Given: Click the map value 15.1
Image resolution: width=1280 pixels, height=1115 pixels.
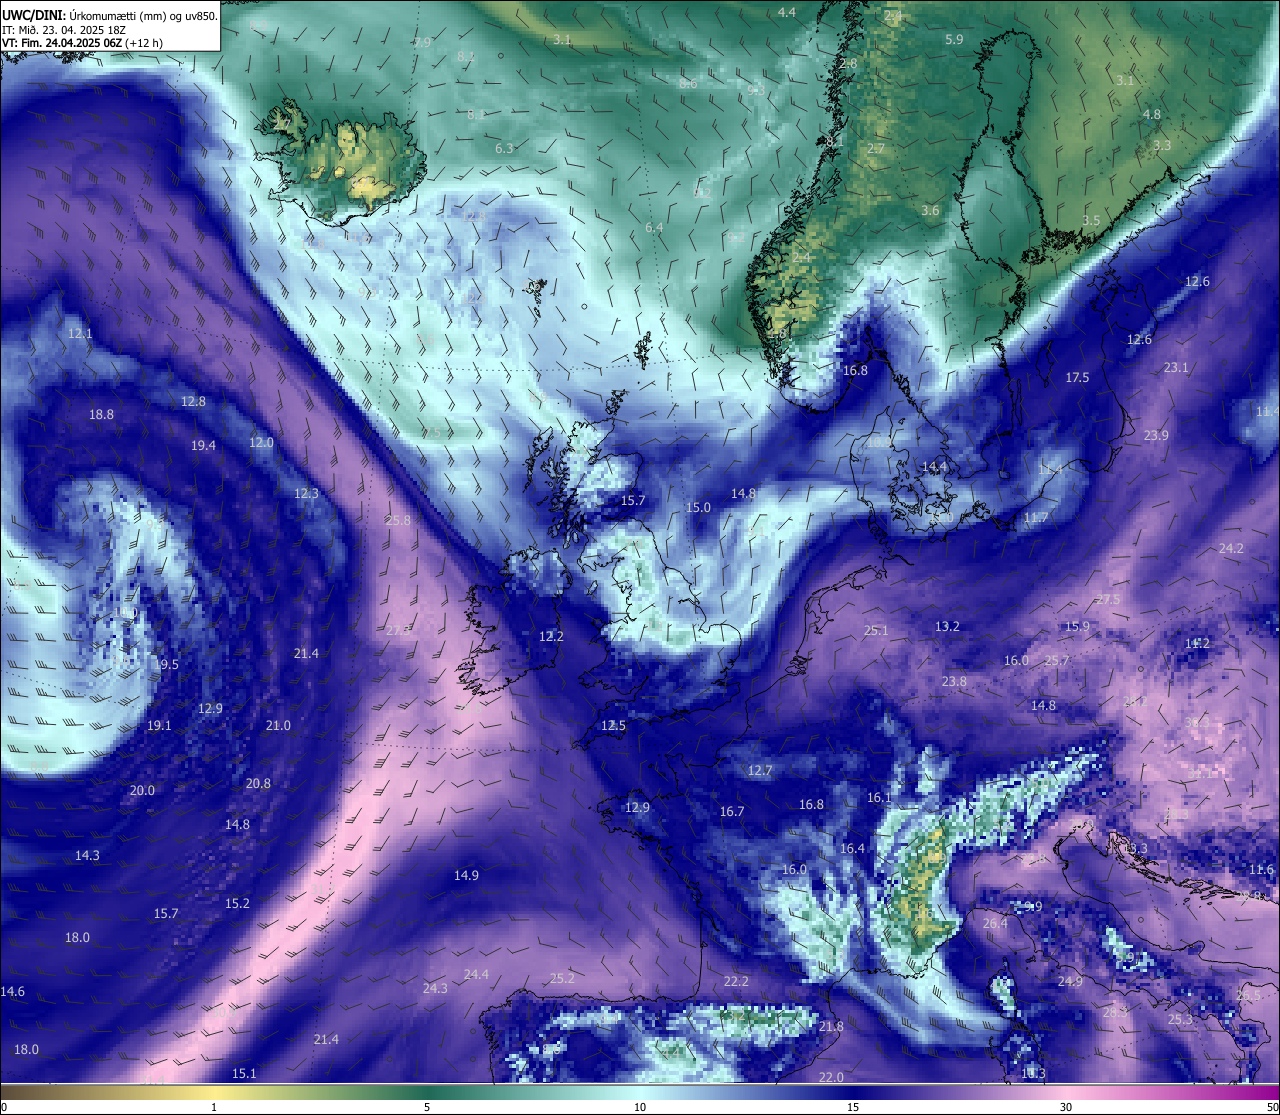Looking at the screenshot, I should 244,1073.
